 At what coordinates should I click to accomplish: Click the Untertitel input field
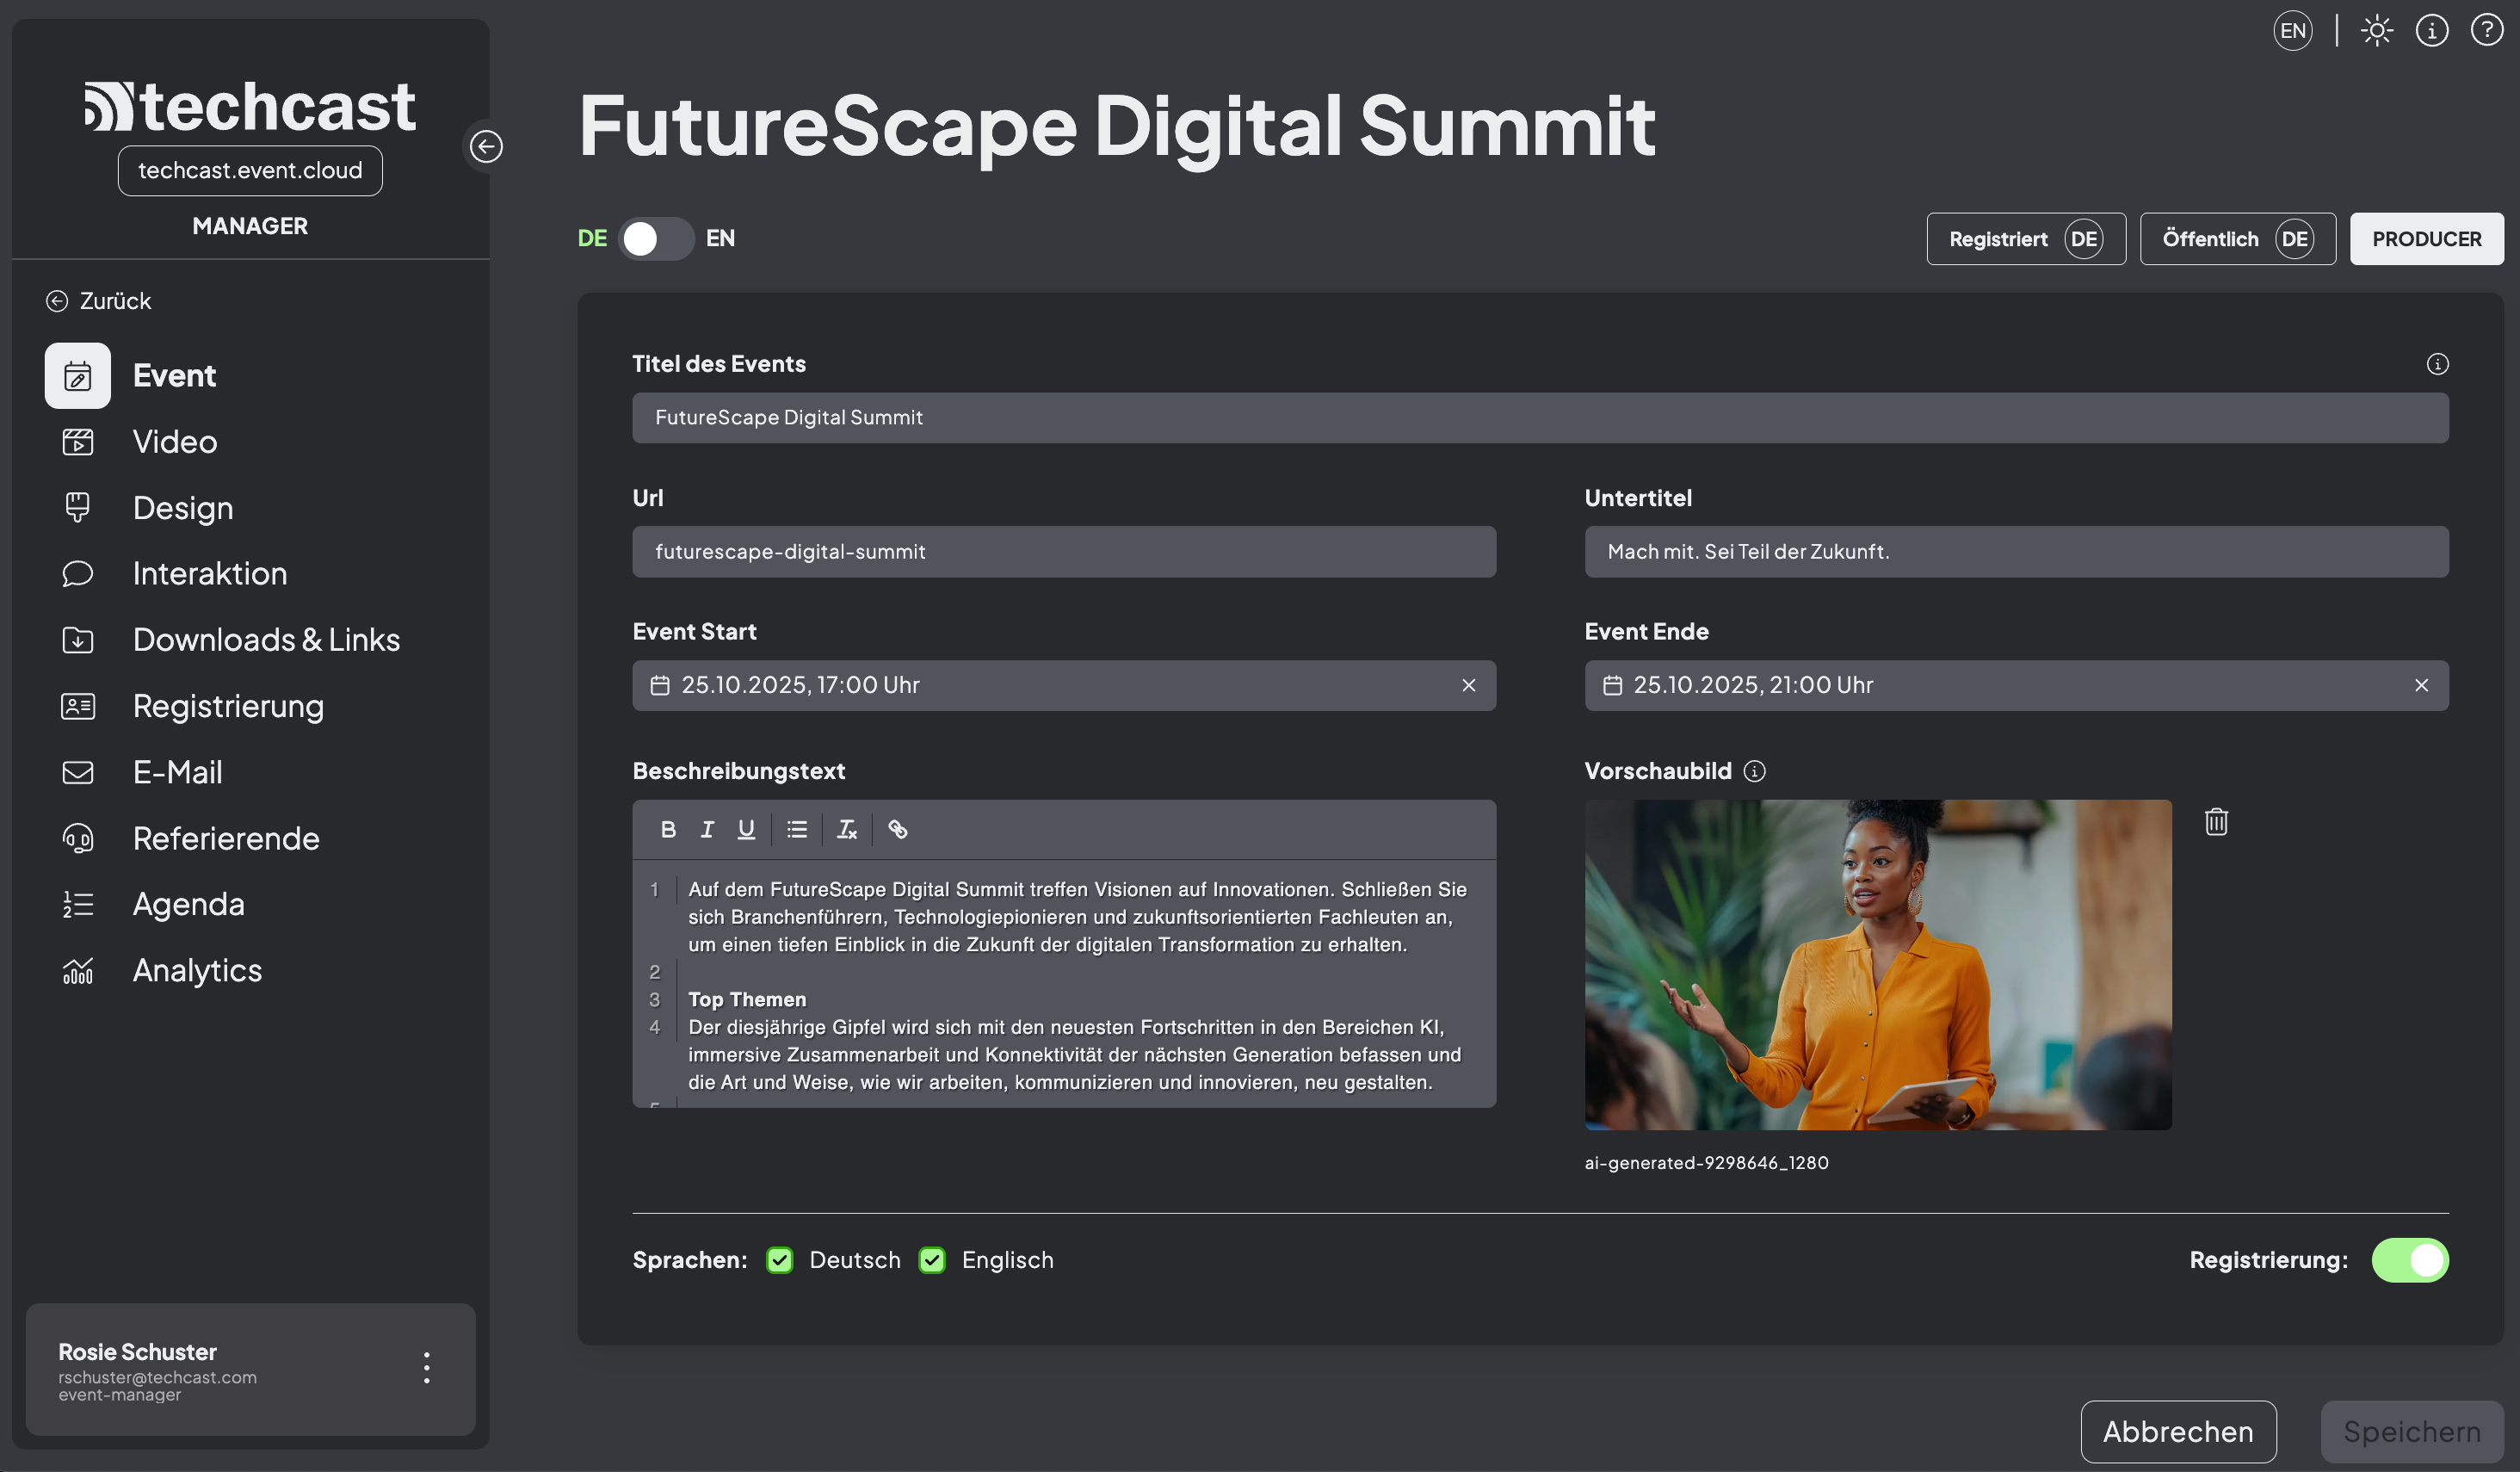pos(2015,552)
